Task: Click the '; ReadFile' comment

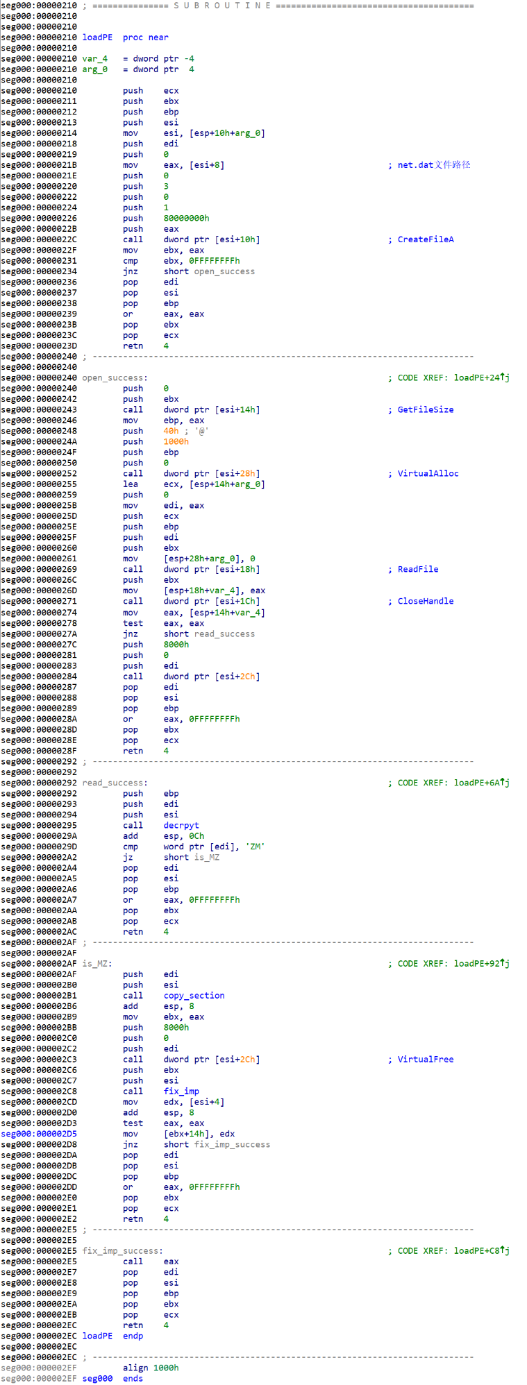Action: (412, 569)
